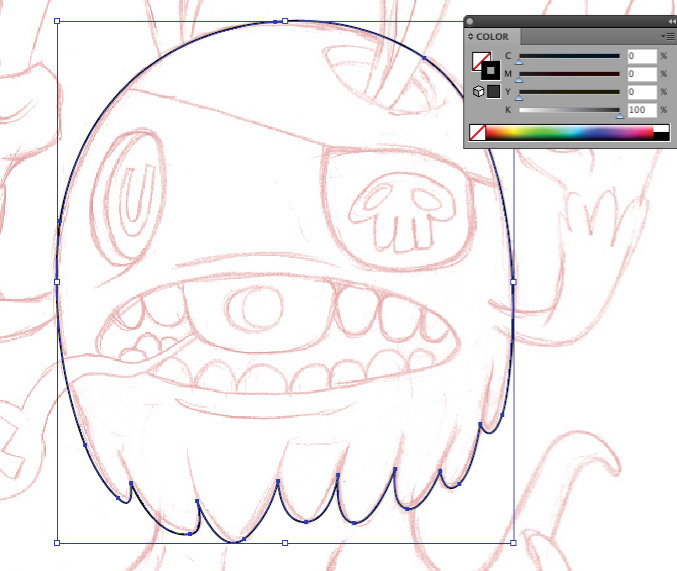Close the Color panel with the round button
This screenshot has height=571, width=677.
tap(470, 22)
